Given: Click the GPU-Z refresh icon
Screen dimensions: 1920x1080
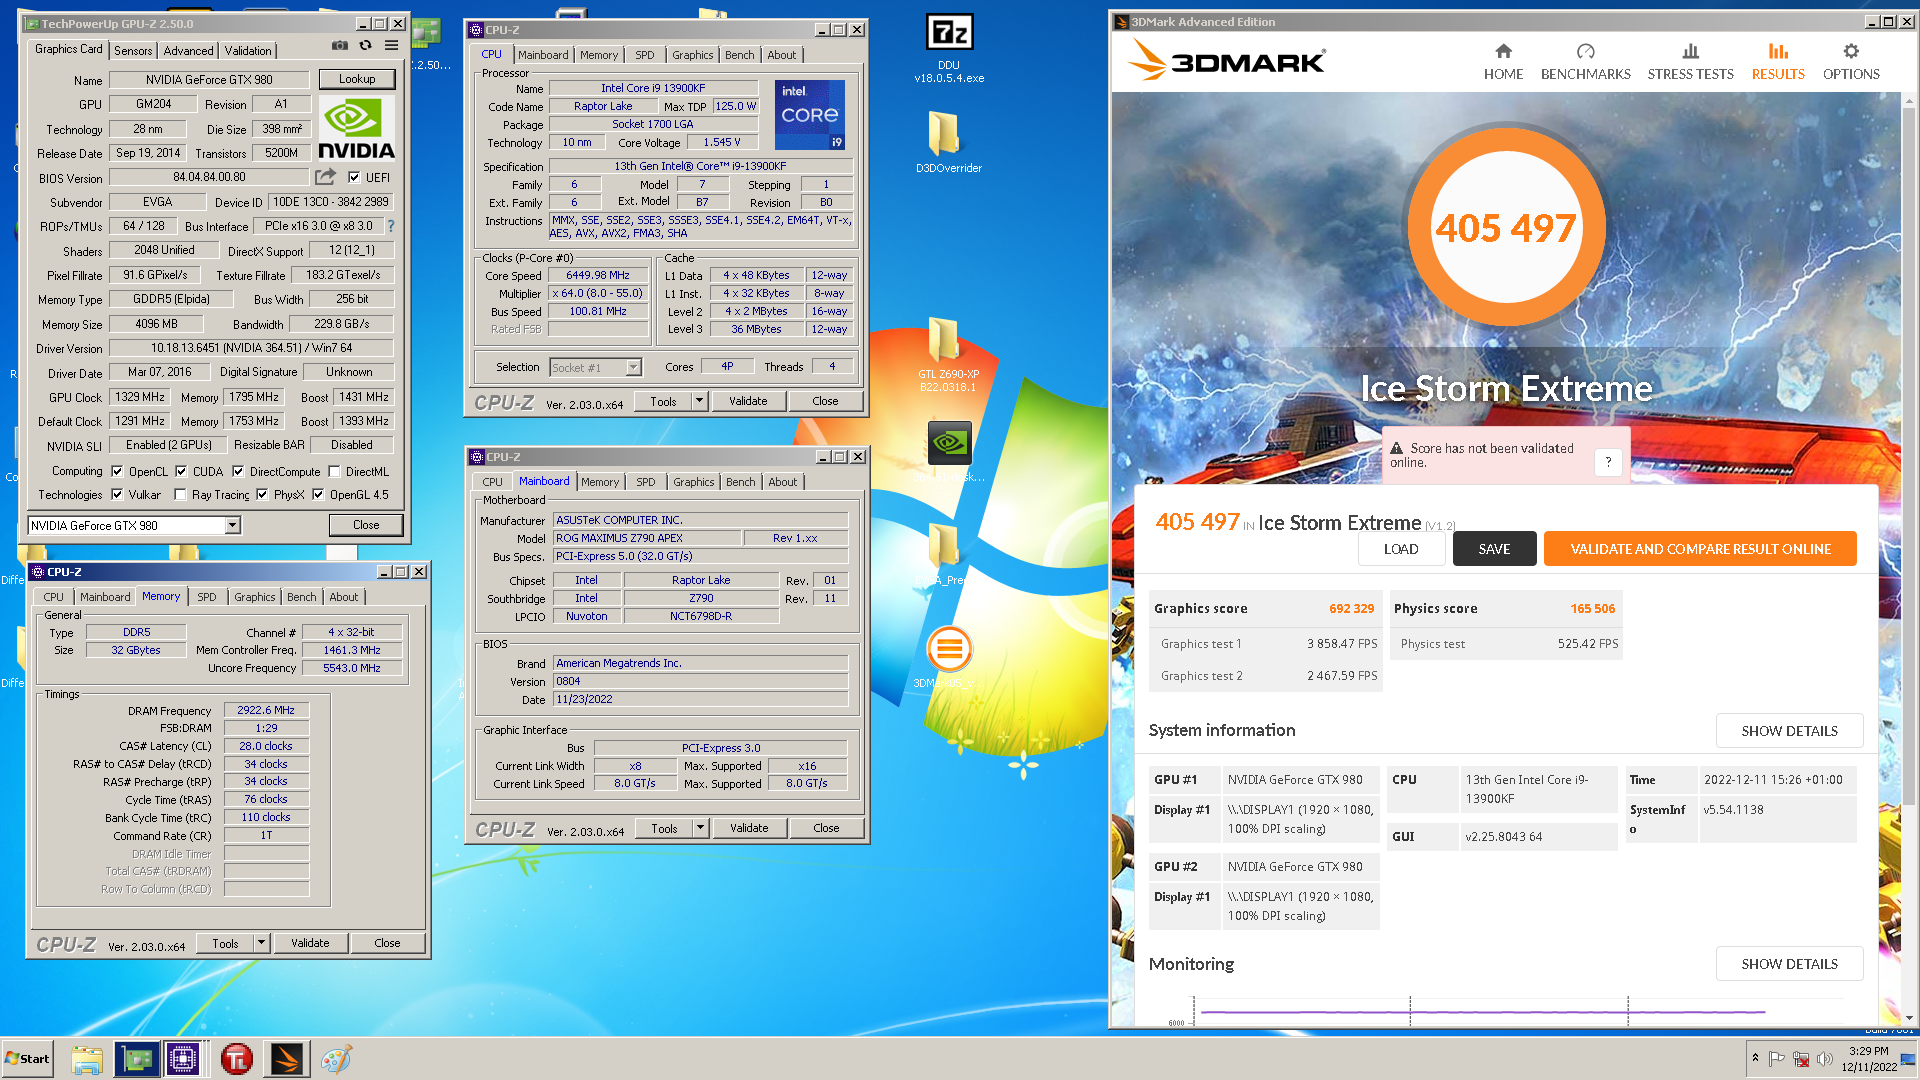Looking at the screenshot, I should pos(366,46).
